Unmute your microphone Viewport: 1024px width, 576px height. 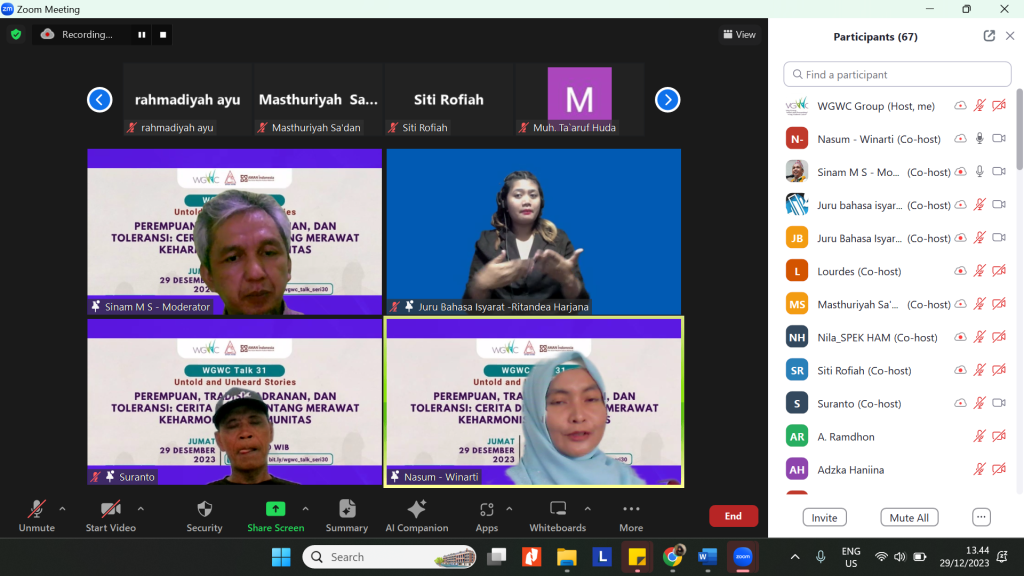[37, 516]
